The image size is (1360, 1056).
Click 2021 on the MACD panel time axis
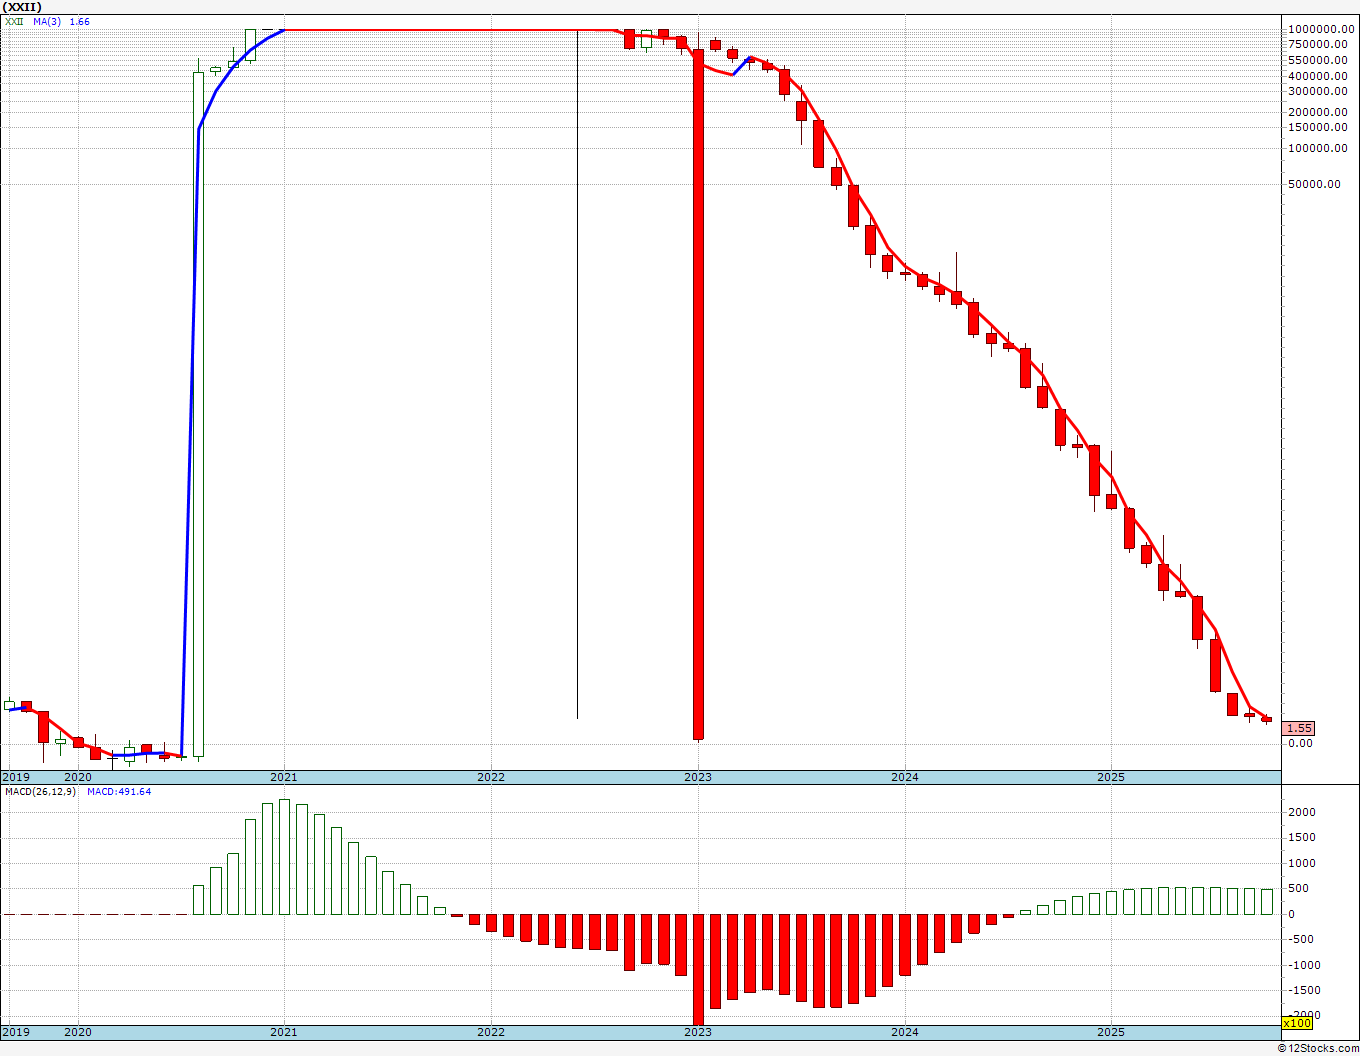click(284, 1031)
